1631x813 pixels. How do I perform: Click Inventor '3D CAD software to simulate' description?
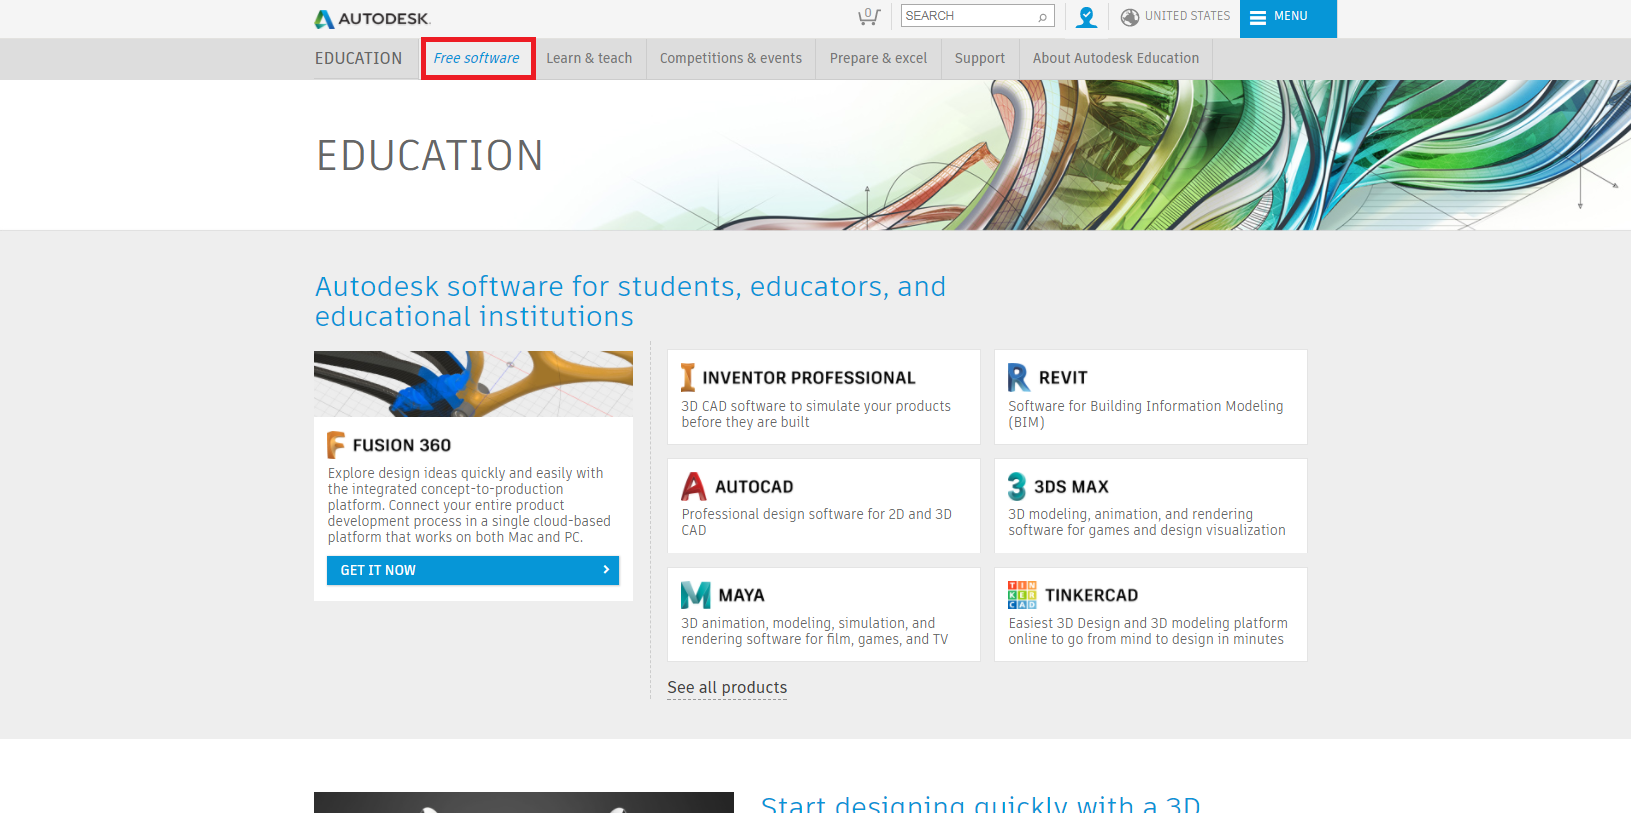point(816,414)
